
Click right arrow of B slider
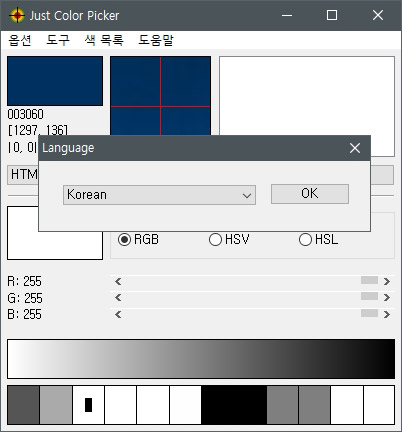(387, 314)
